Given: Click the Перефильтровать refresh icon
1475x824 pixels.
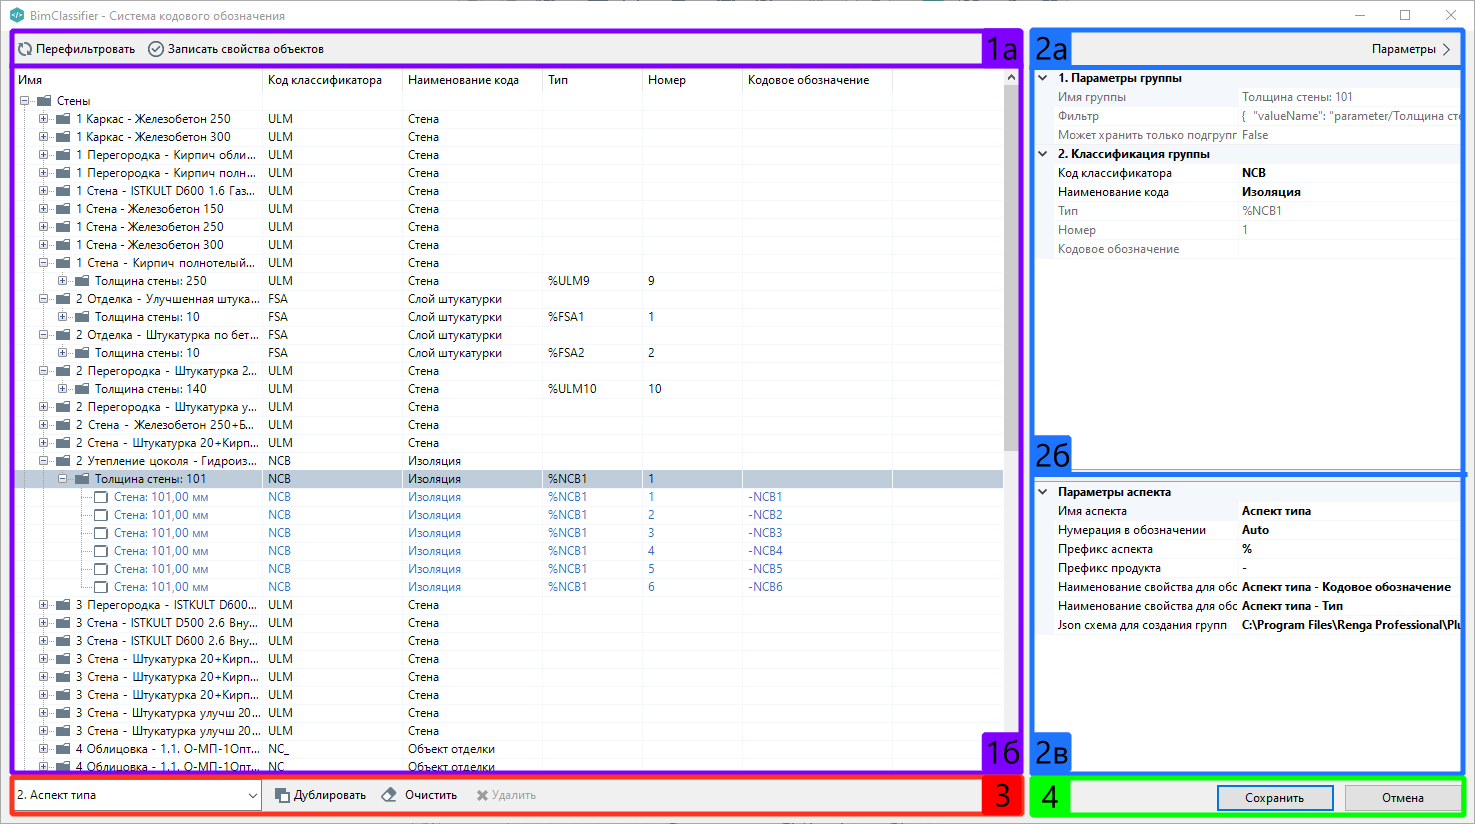Looking at the screenshot, I should (25, 49).
